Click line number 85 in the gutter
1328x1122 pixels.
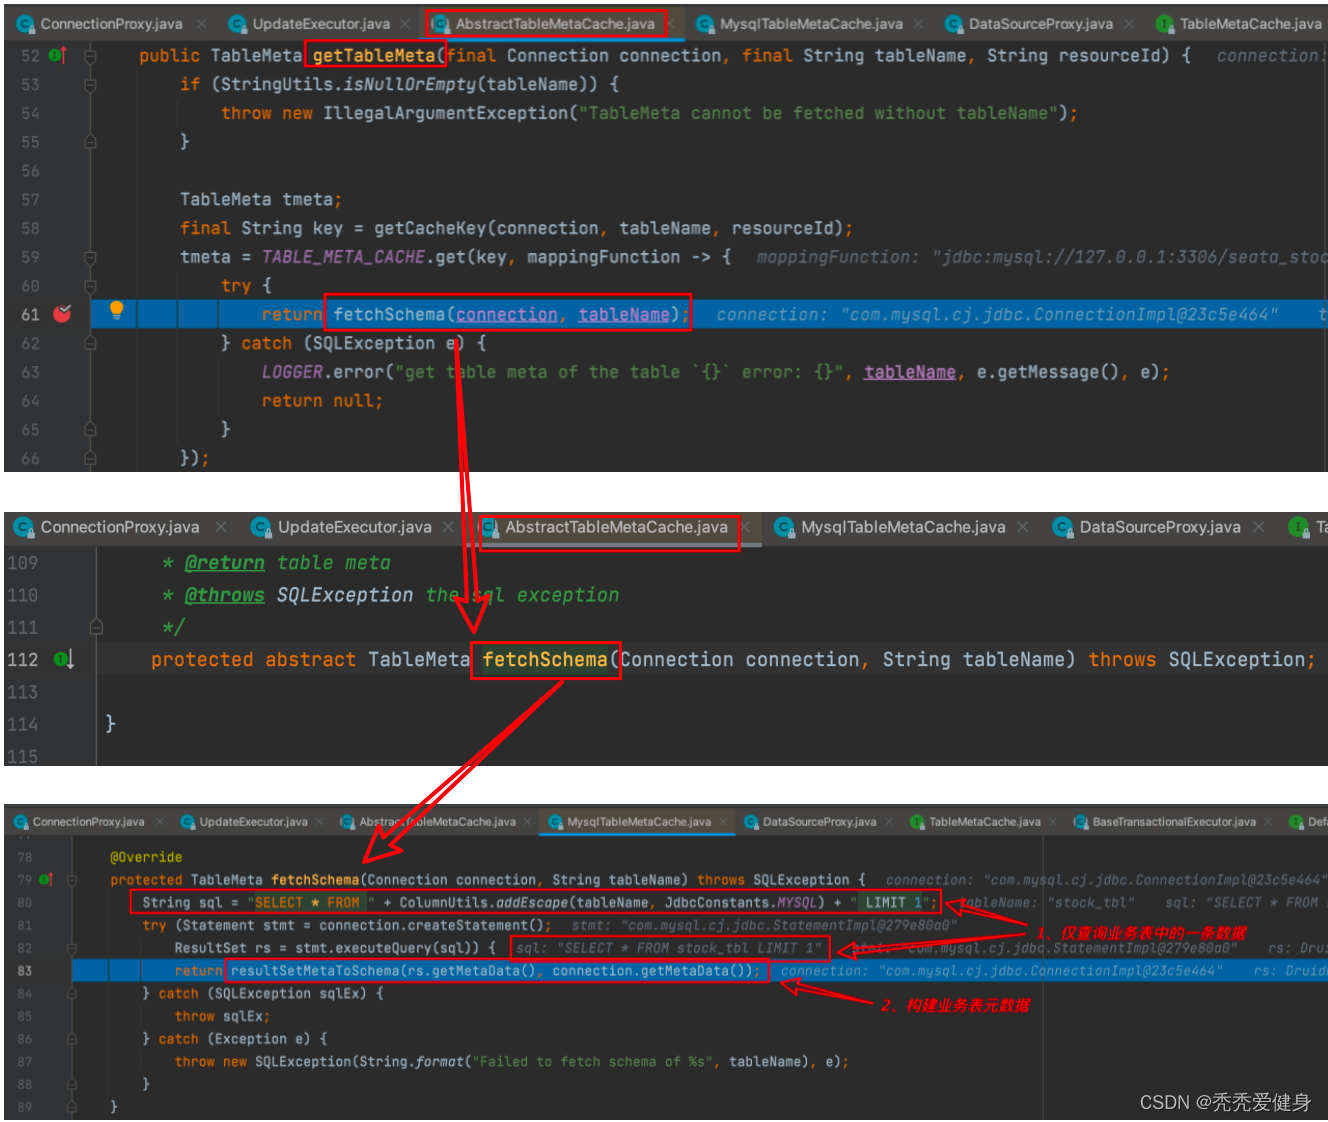click(25, 1016)
